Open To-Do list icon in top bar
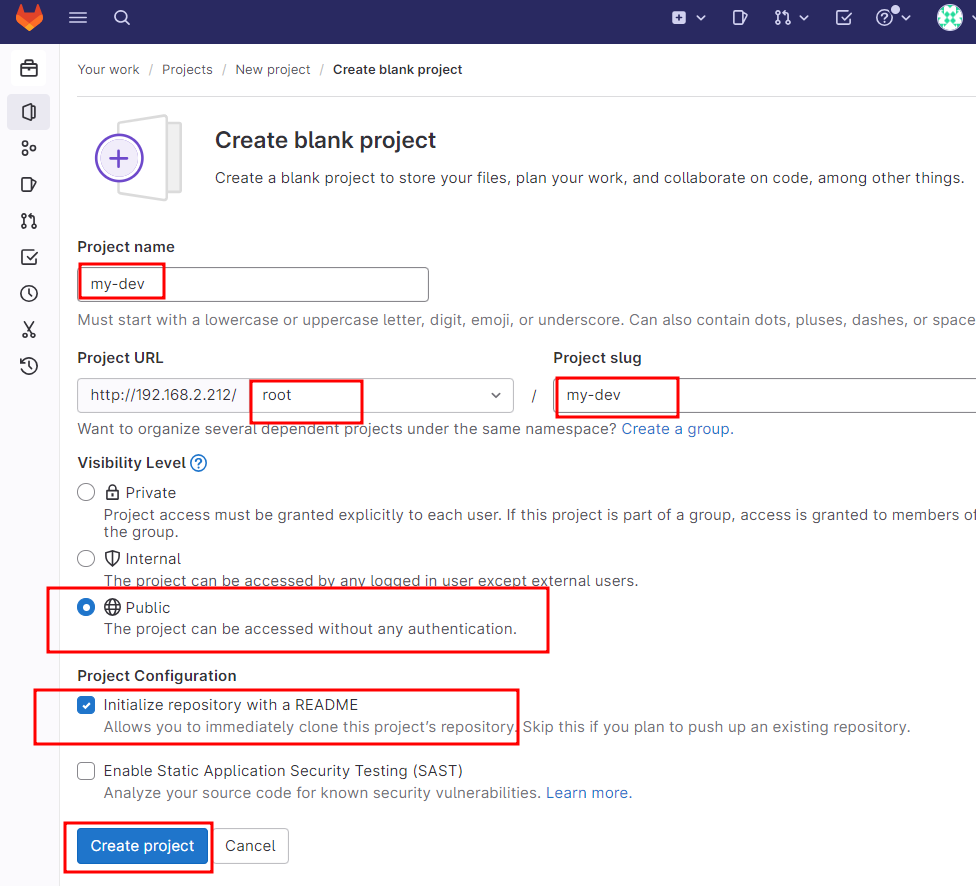 pyautogui.click(x=843, y=17)
